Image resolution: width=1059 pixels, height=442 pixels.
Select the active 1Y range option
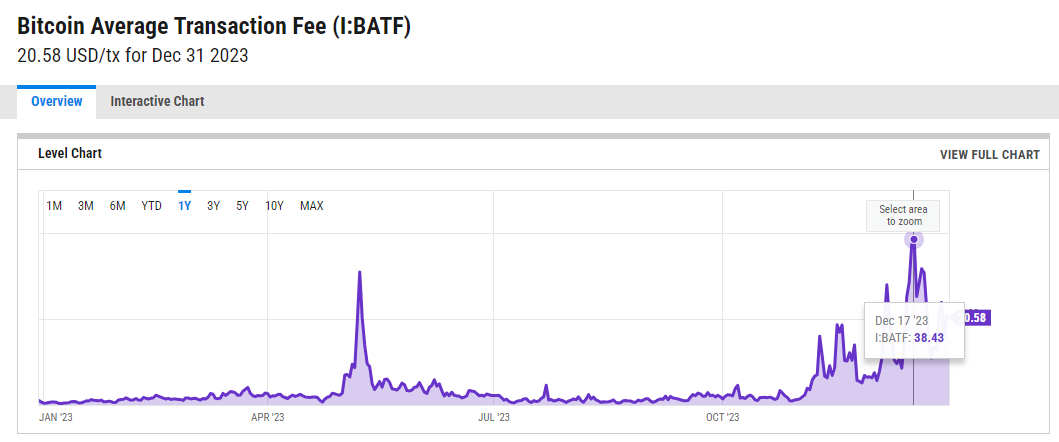click(x=184, y=206)
